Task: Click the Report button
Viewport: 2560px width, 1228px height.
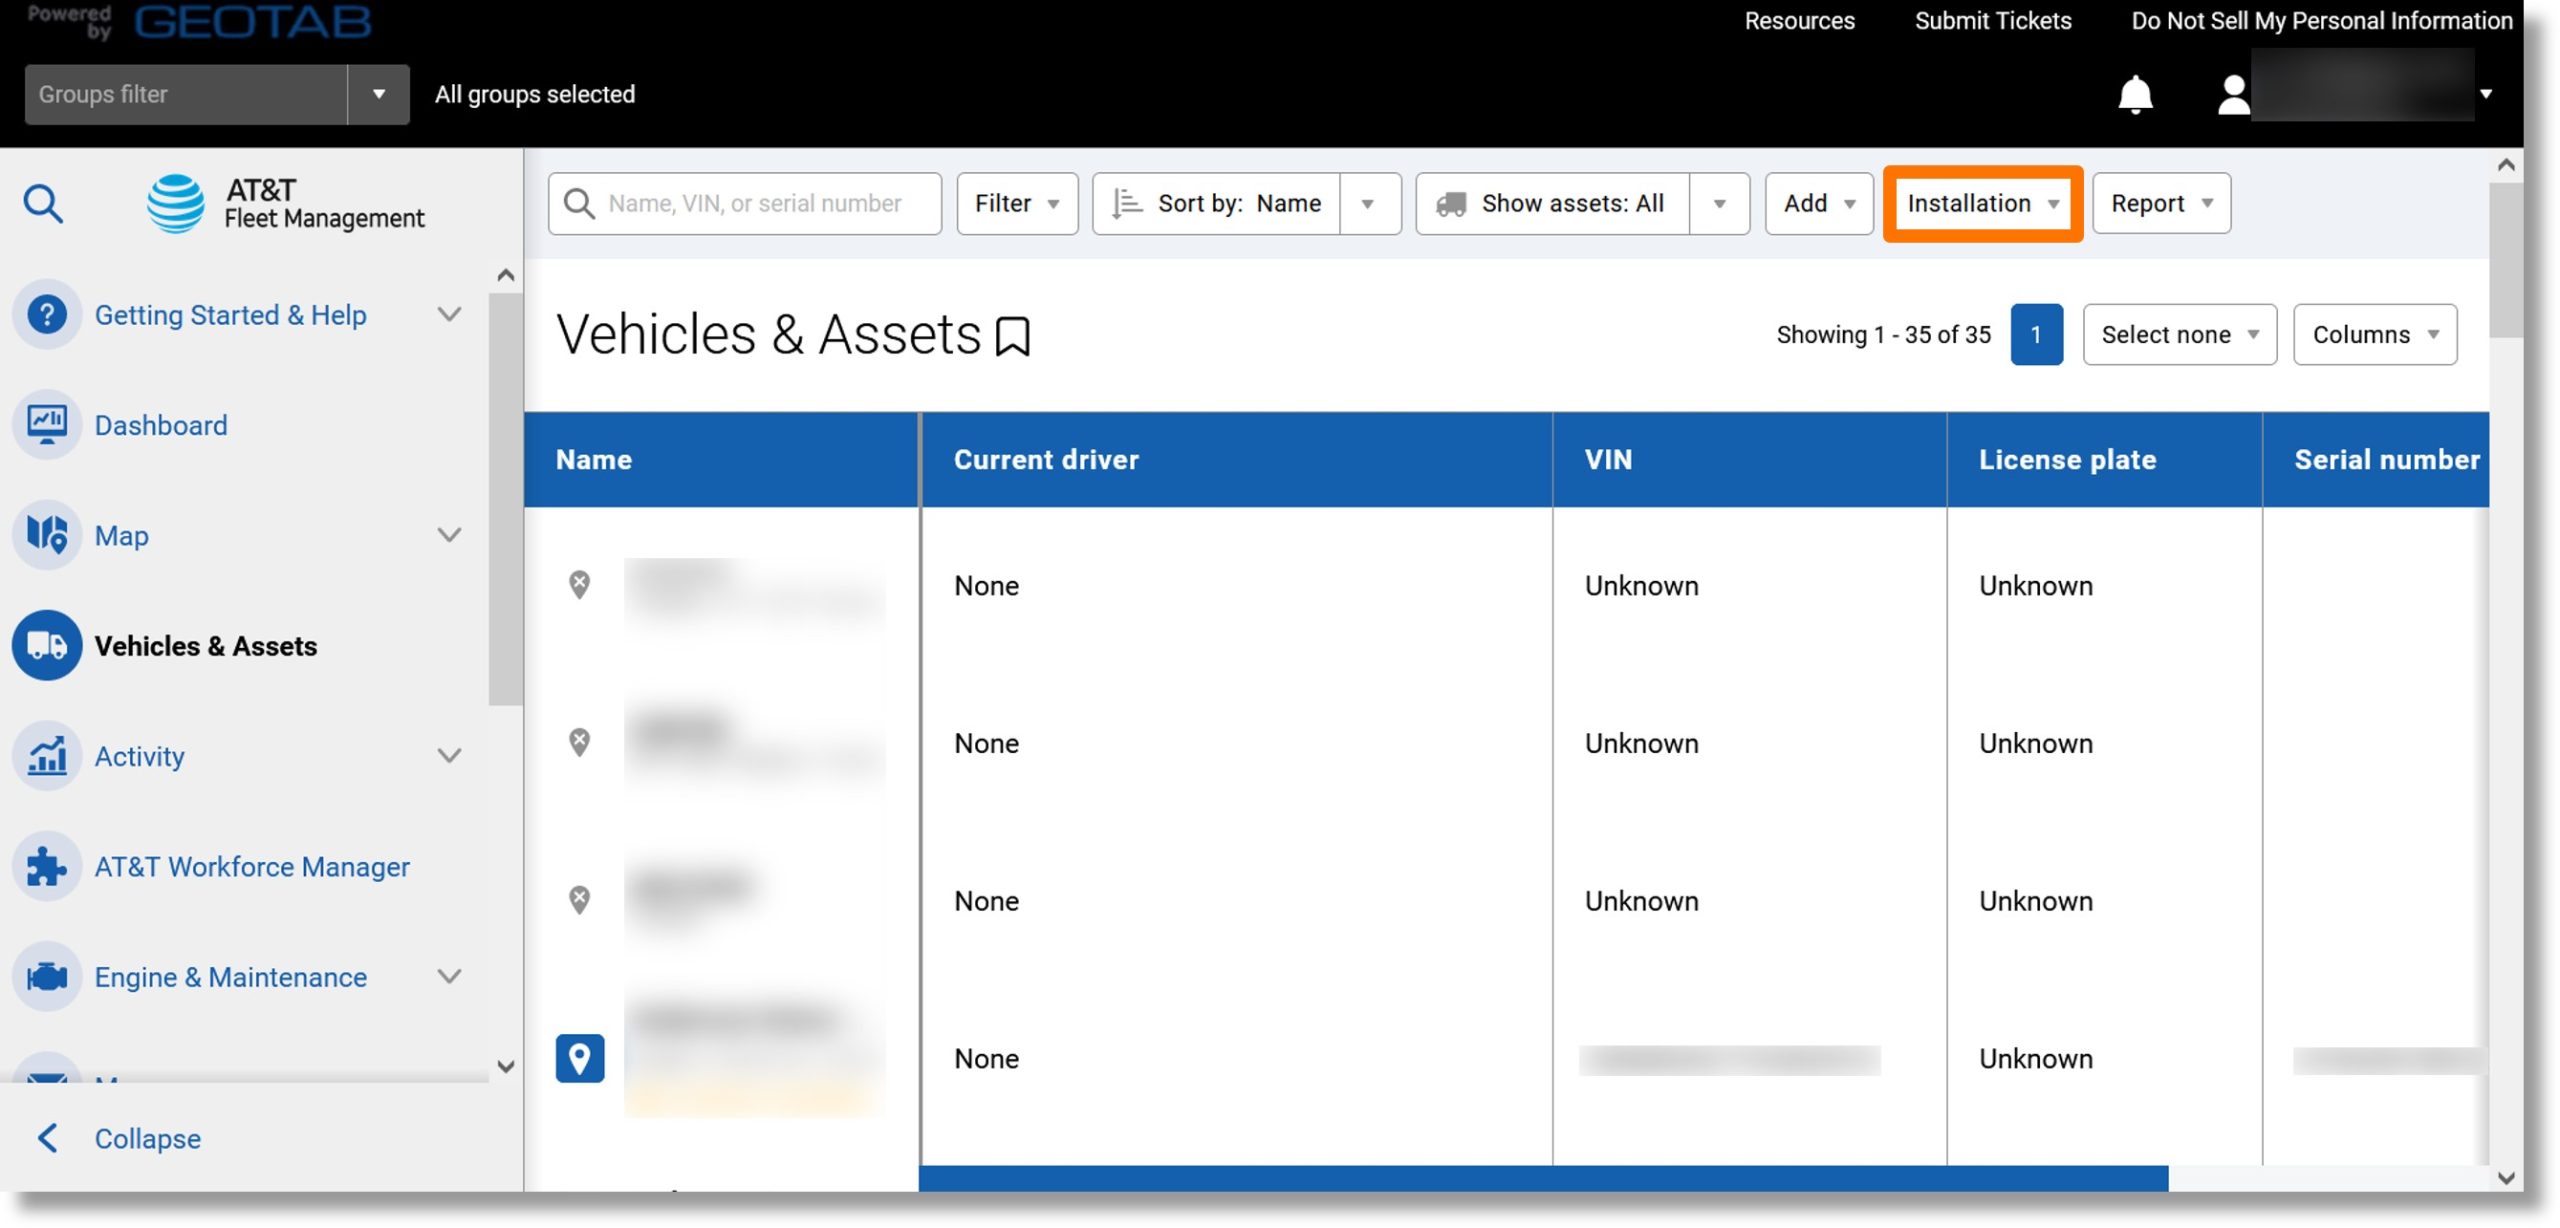Action: click(x=2160, y=202)
